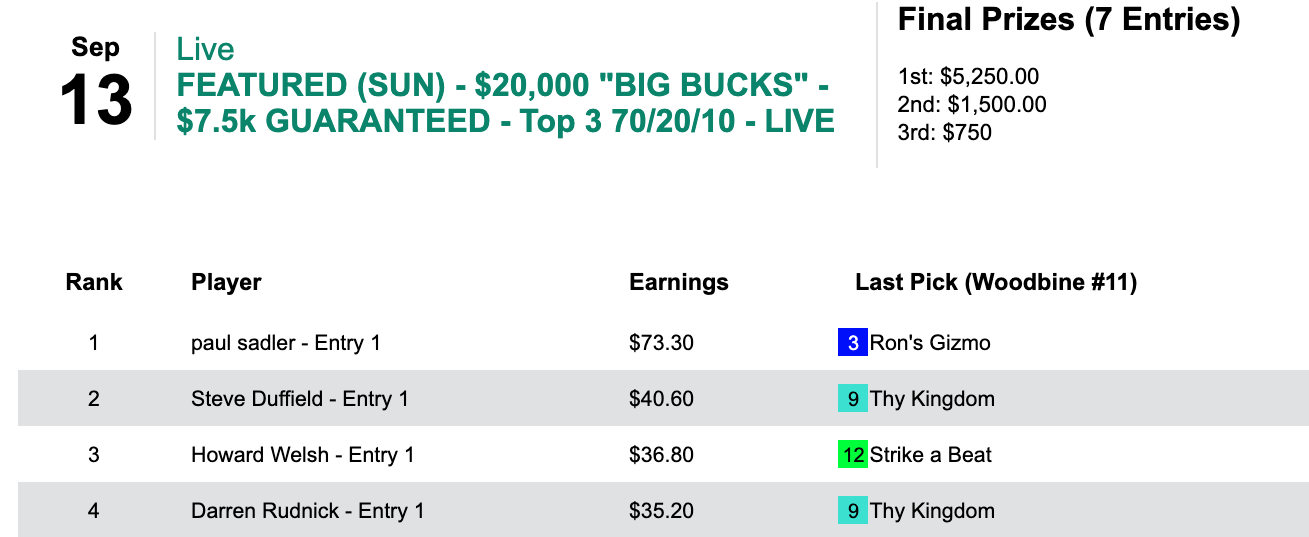Click the Final Prizes (7 Entries) heading
This screenshot has width=1309, height=537.
pos(1069,20)
